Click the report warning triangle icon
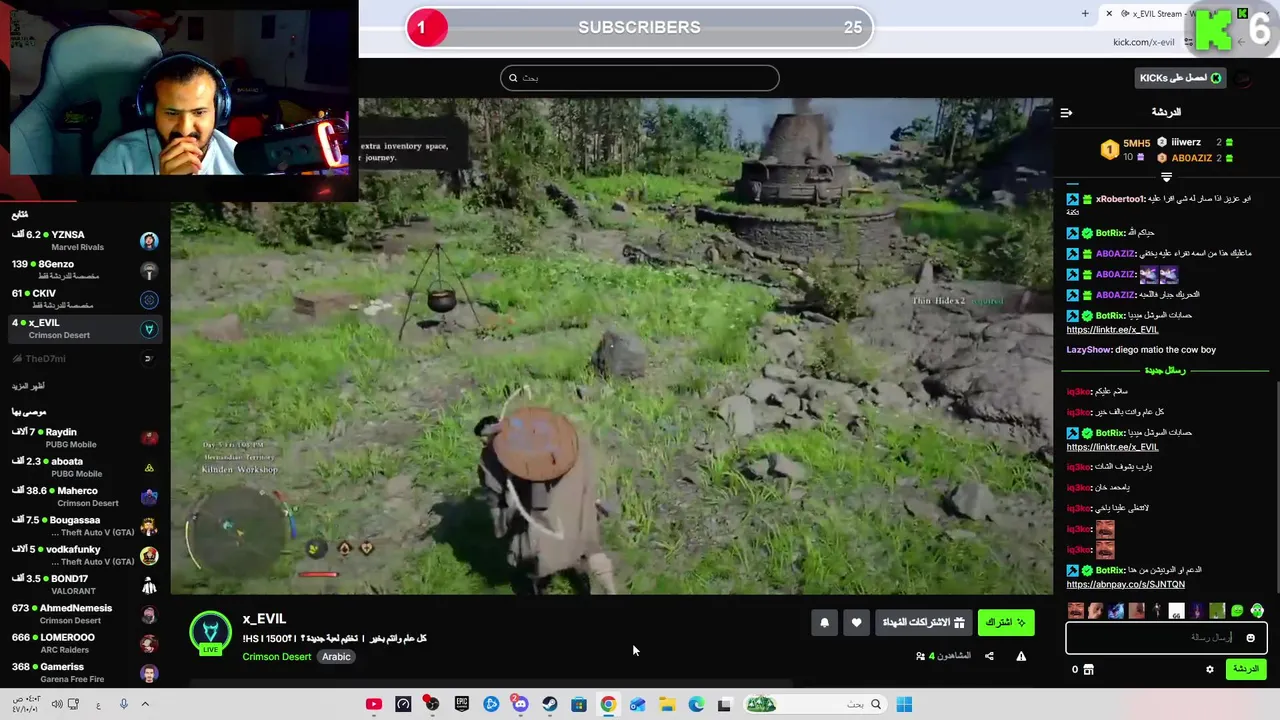 (1021, 656)
